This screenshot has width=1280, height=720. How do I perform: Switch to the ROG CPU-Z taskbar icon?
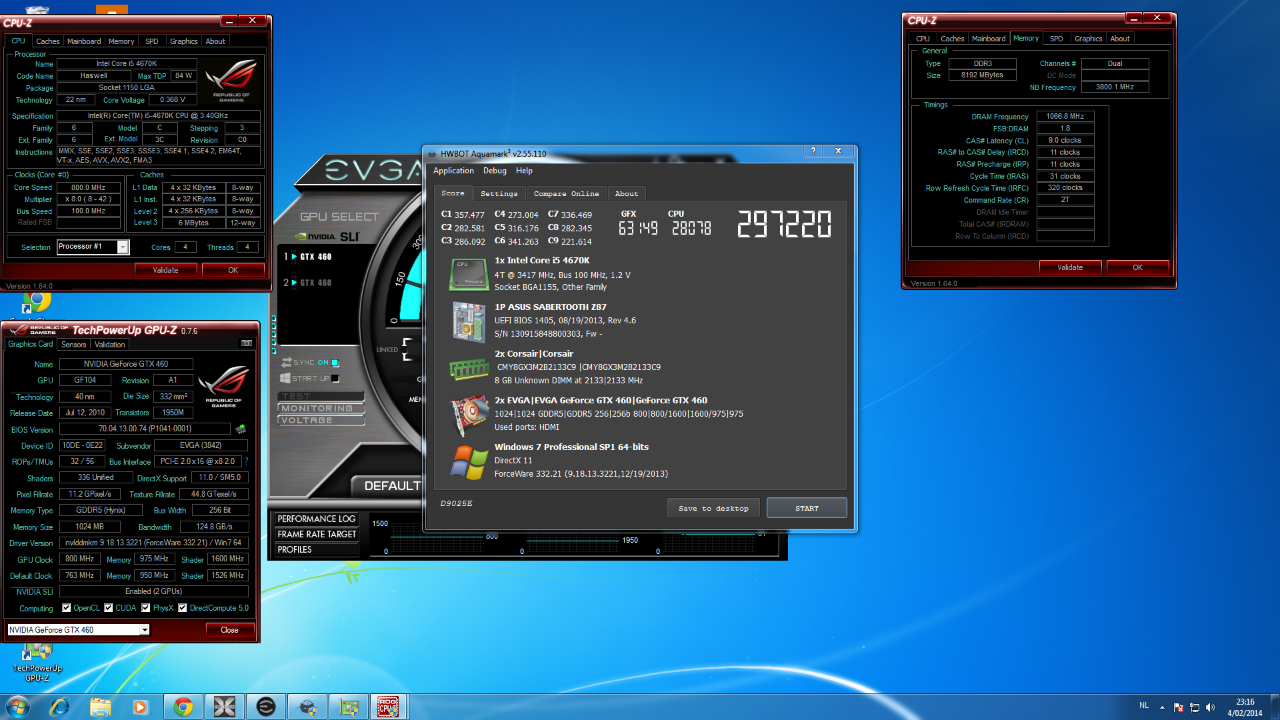389,707
